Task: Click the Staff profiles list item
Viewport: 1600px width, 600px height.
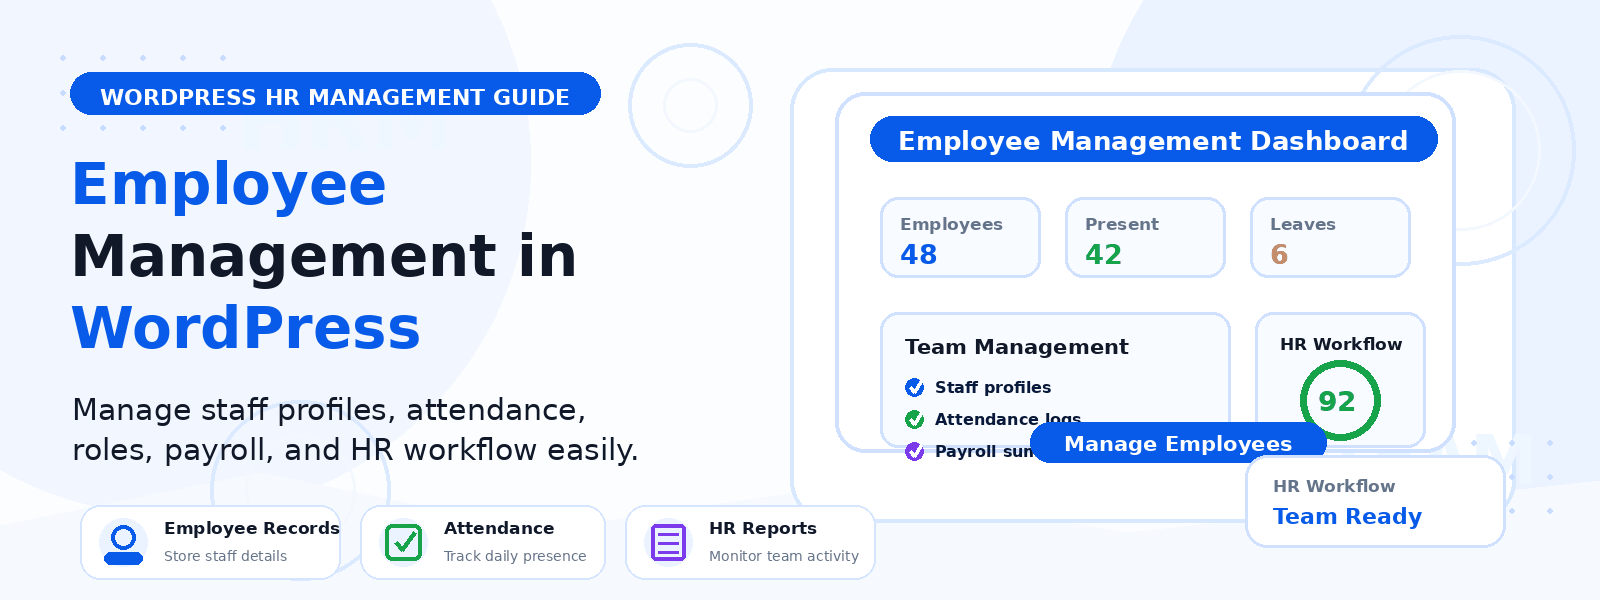Action: point(978,387)
